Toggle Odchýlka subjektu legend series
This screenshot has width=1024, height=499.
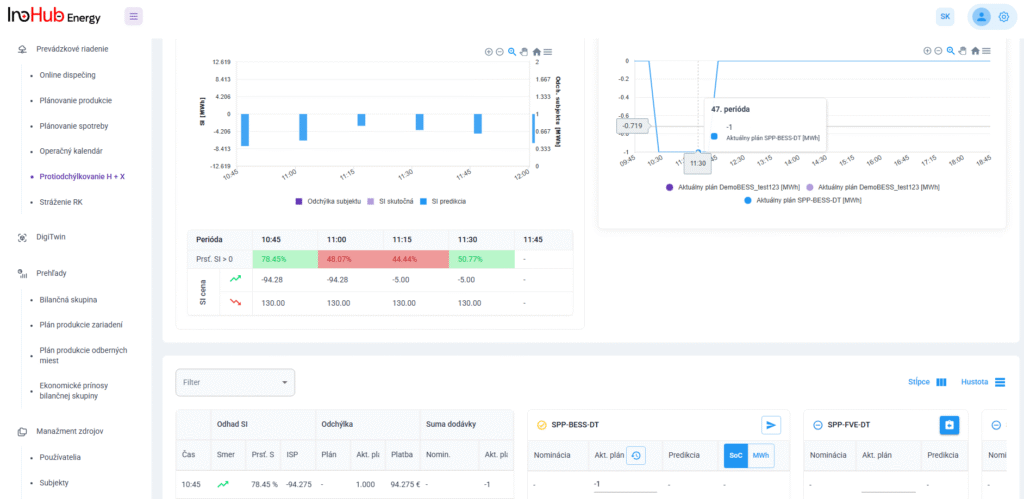[328, 201]
